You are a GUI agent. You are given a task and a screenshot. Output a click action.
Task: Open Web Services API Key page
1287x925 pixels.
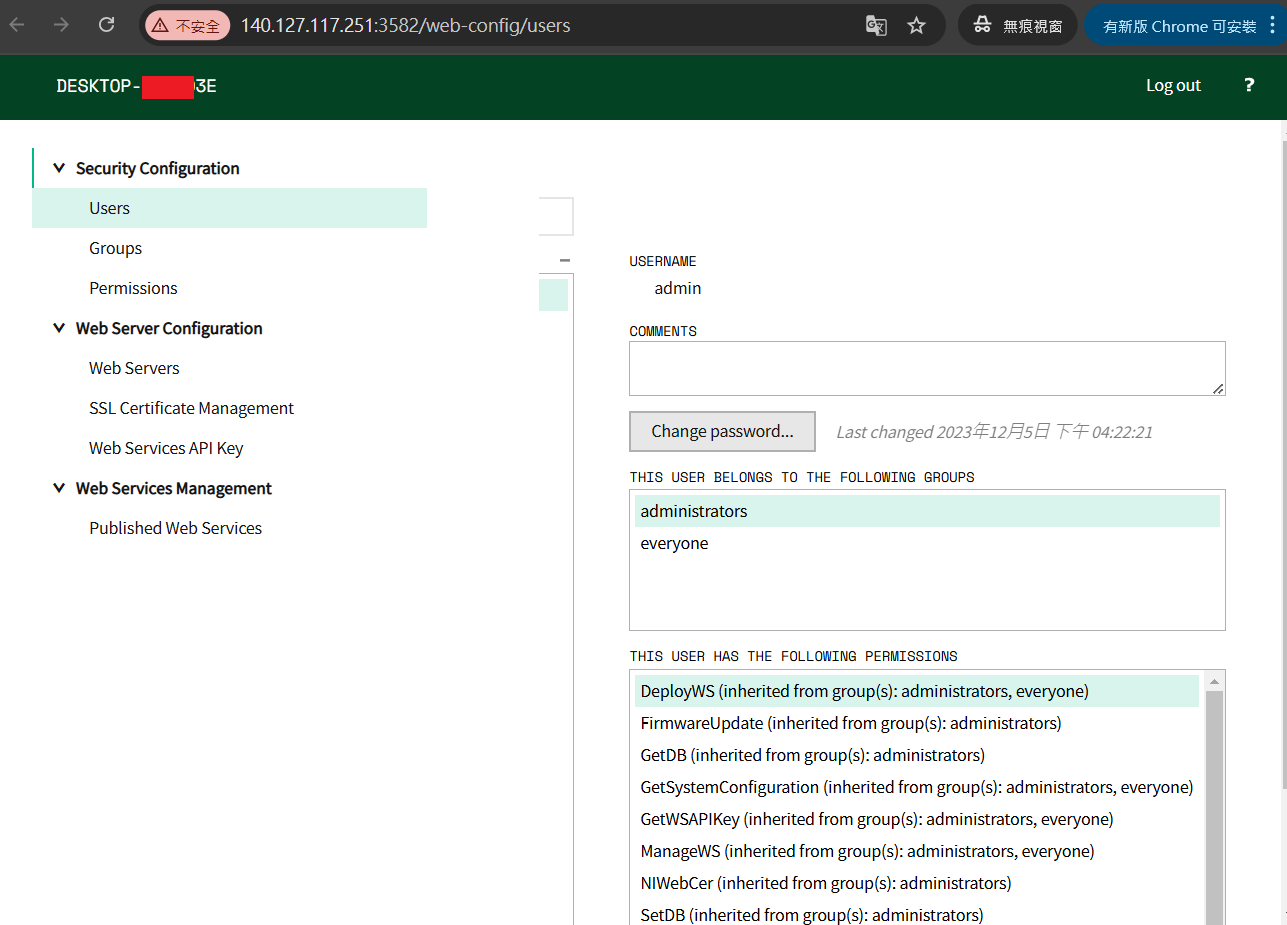(x=166, y=448)
